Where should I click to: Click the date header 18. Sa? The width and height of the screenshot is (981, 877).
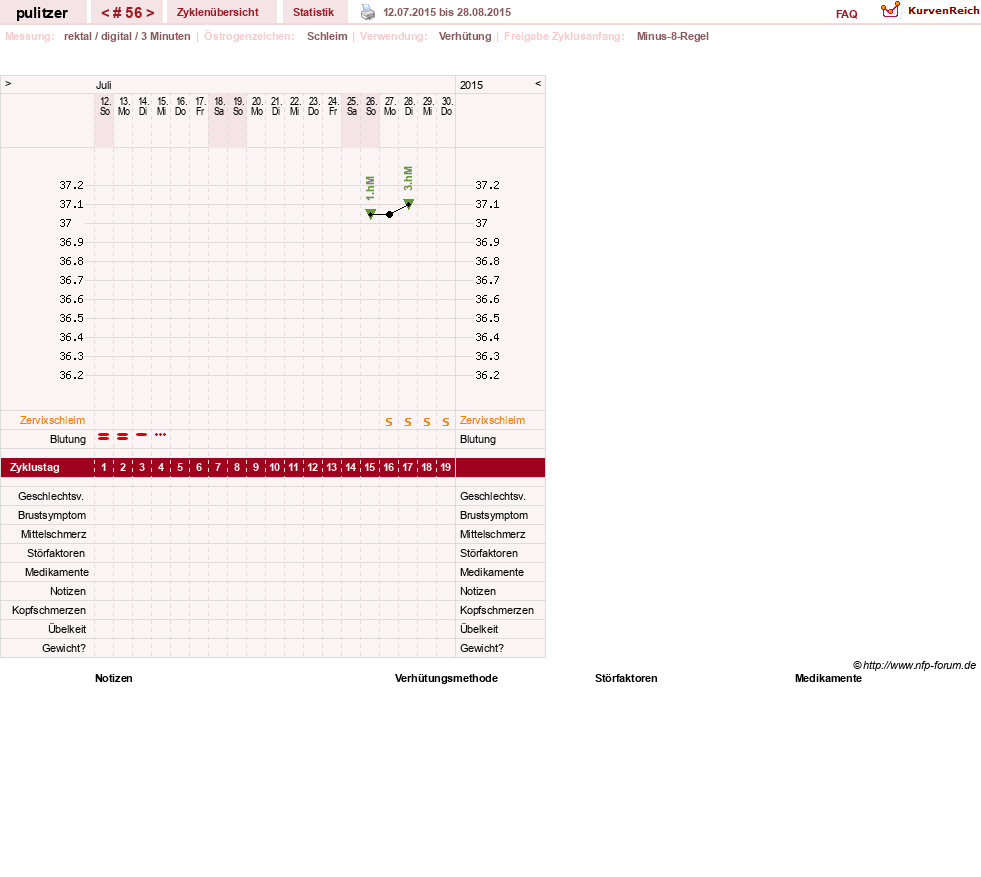click(x=219, y=106)
